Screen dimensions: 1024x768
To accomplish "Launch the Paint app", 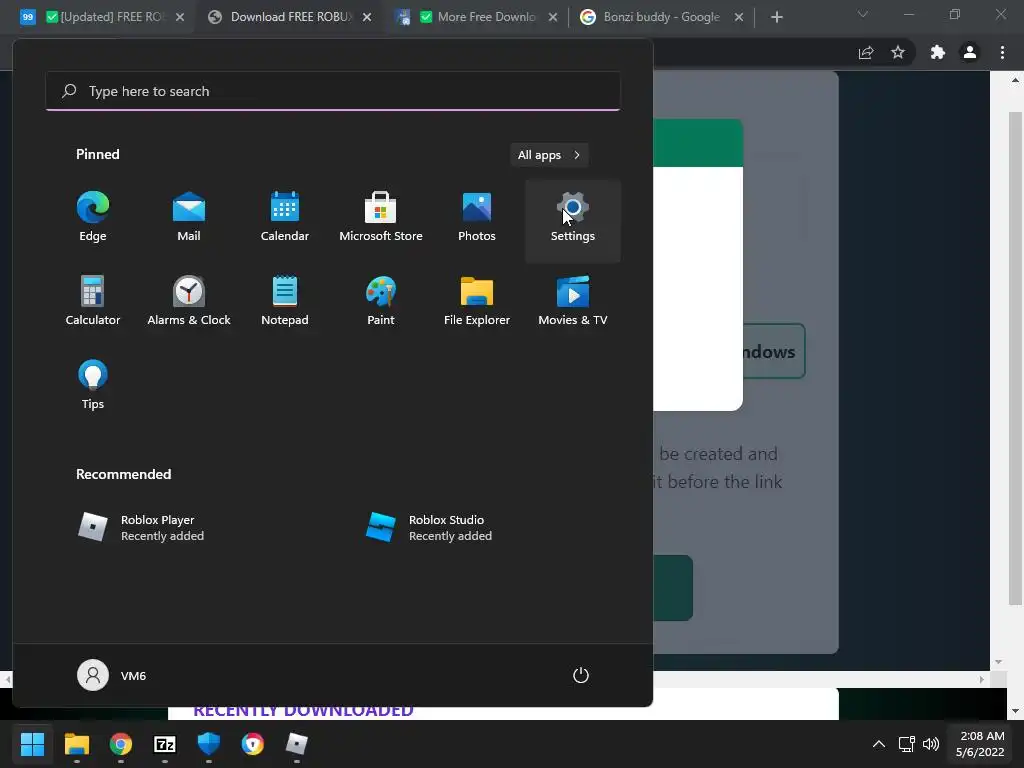I will [381, 302].
